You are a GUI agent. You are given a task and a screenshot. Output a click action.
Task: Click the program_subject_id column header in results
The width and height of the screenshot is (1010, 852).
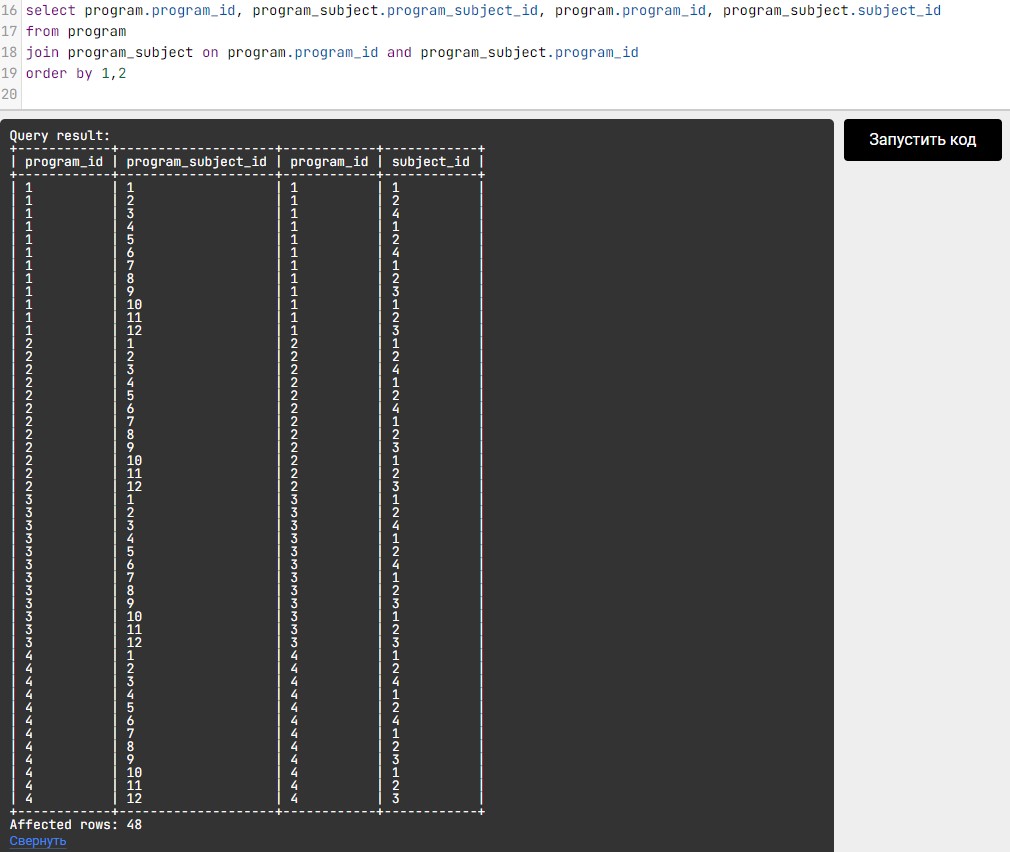click(x=197, y=161)
